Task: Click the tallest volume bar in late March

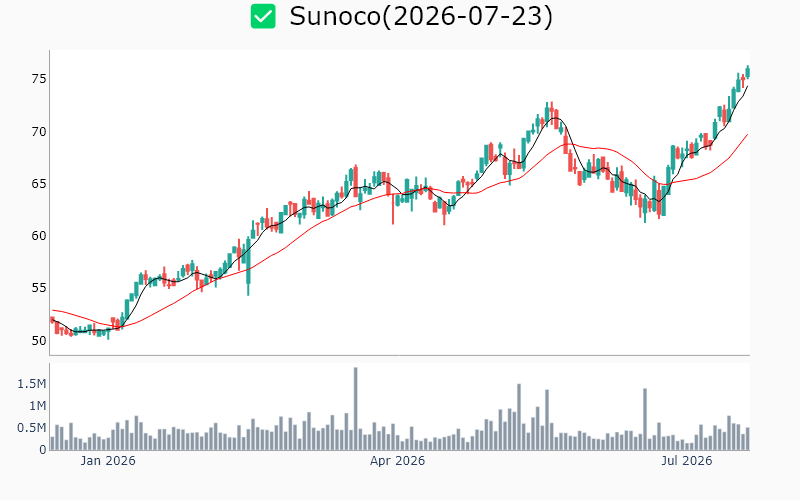Action: click(356, 409)
